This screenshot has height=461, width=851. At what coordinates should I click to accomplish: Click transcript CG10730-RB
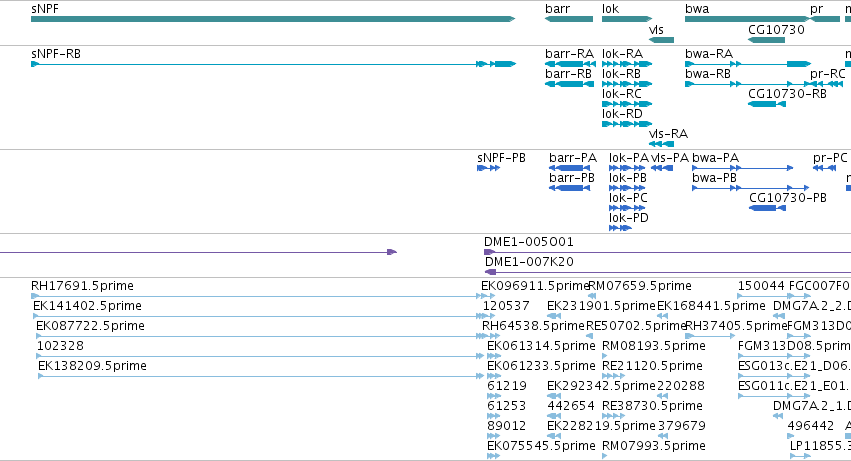click(788, 93)
